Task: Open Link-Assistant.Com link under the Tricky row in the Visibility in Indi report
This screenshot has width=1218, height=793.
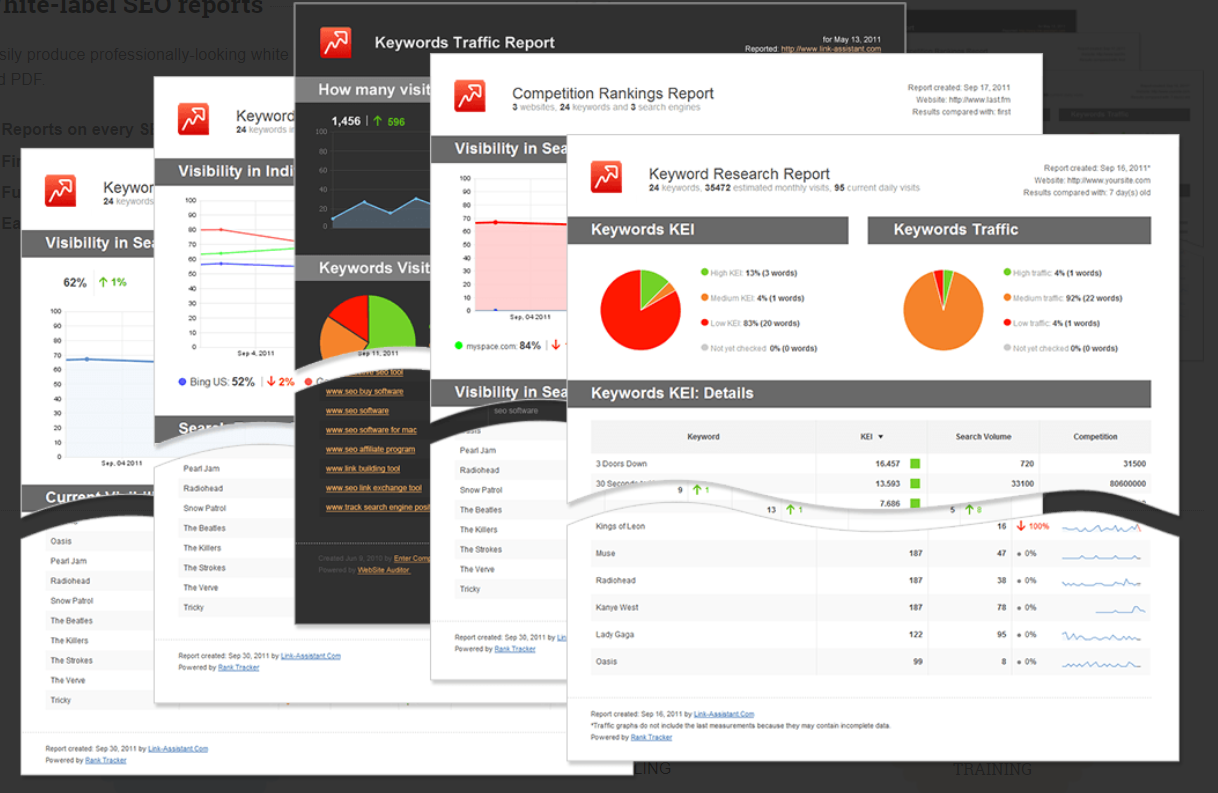Action: pyautogui.click(x=311, y=656)
